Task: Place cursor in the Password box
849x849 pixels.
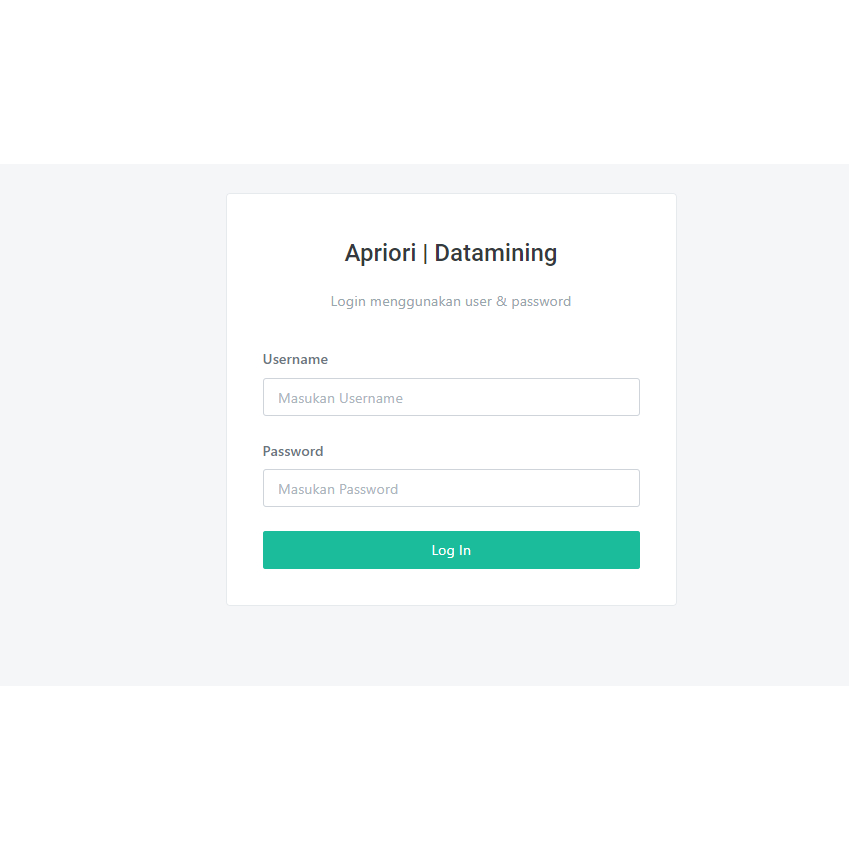Action: coord(451,488)
